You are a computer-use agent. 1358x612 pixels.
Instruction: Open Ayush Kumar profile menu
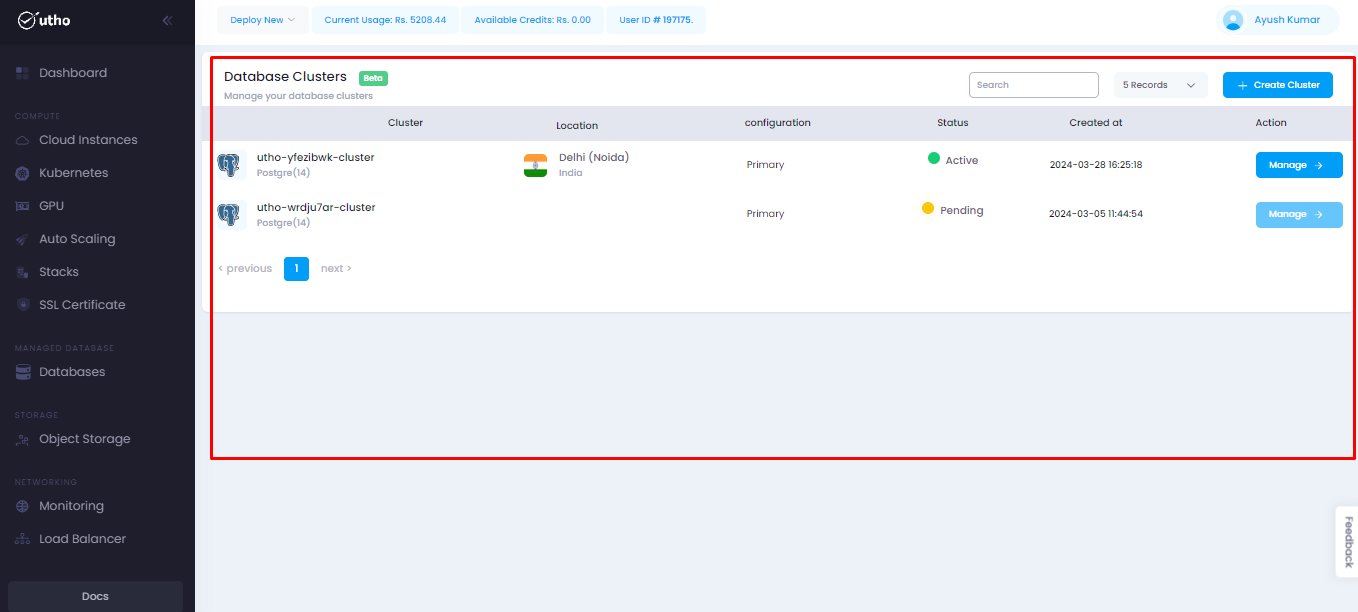click(1277, 20)
